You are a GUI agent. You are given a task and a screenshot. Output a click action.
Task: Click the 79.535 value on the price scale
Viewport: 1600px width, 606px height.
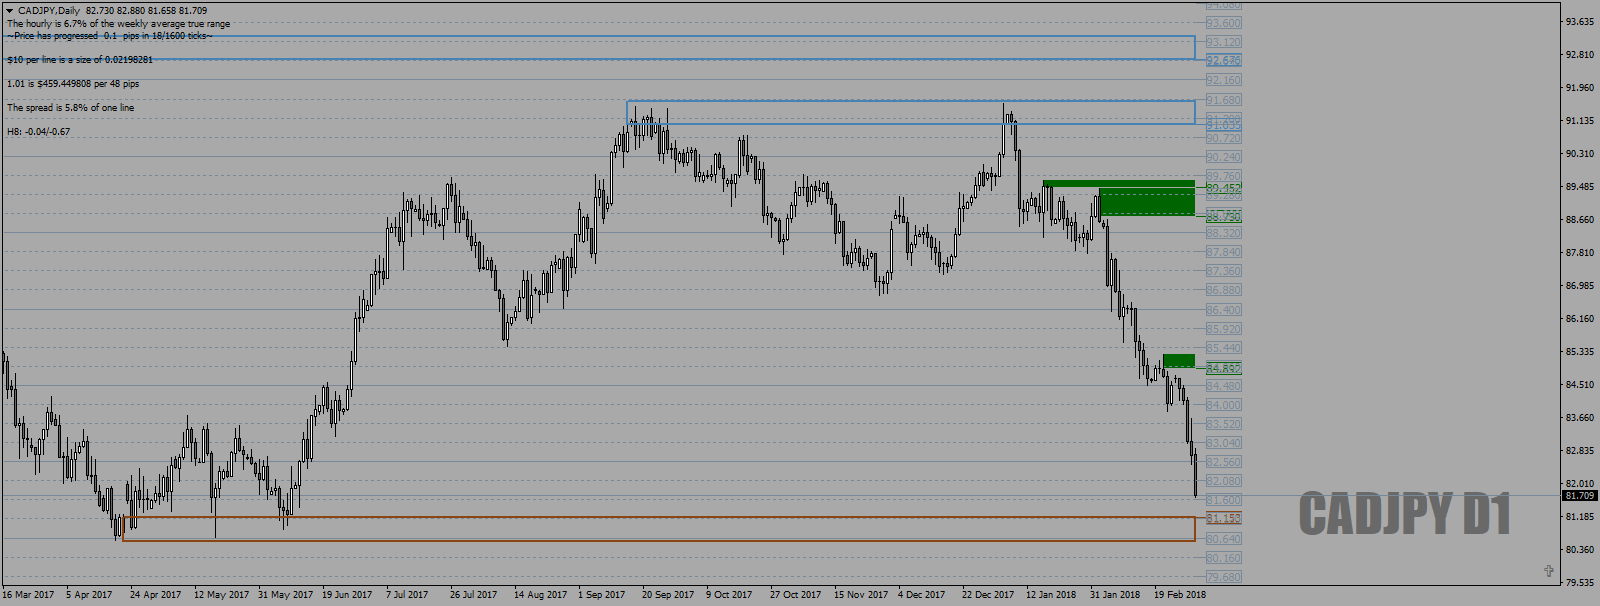[x=1580, y=583]
